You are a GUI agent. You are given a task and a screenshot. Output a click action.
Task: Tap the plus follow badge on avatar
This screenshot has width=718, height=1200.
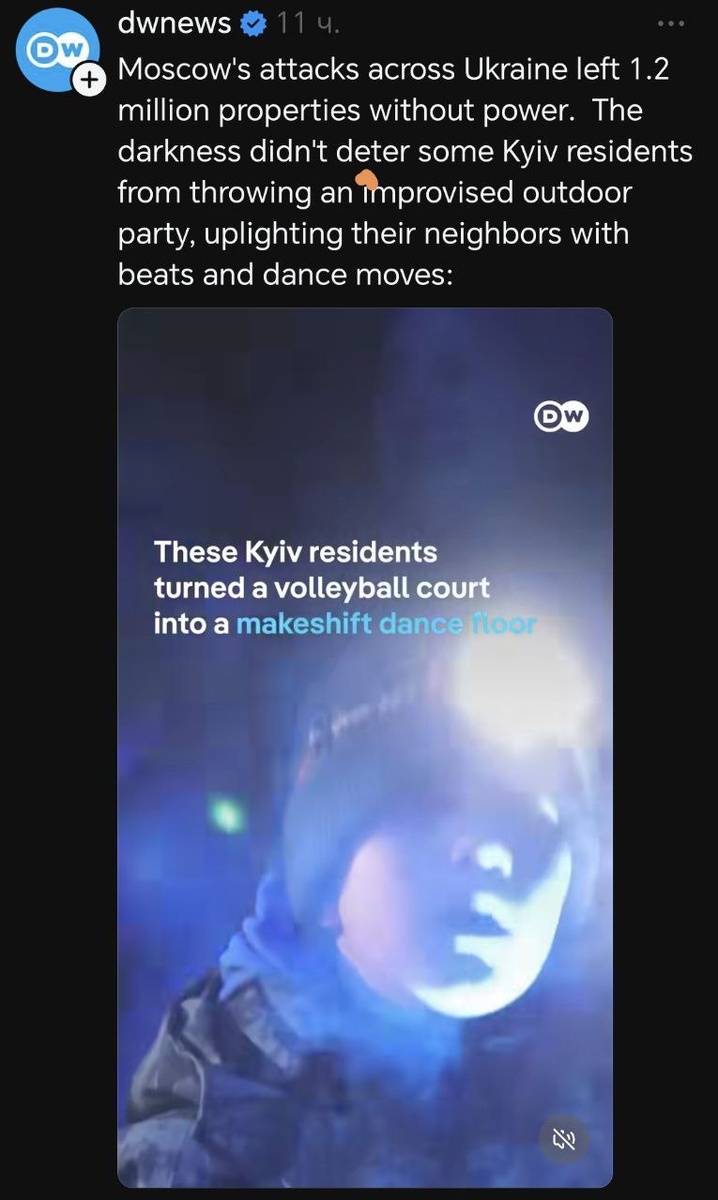pyautogui.click(x=90, y=82)
